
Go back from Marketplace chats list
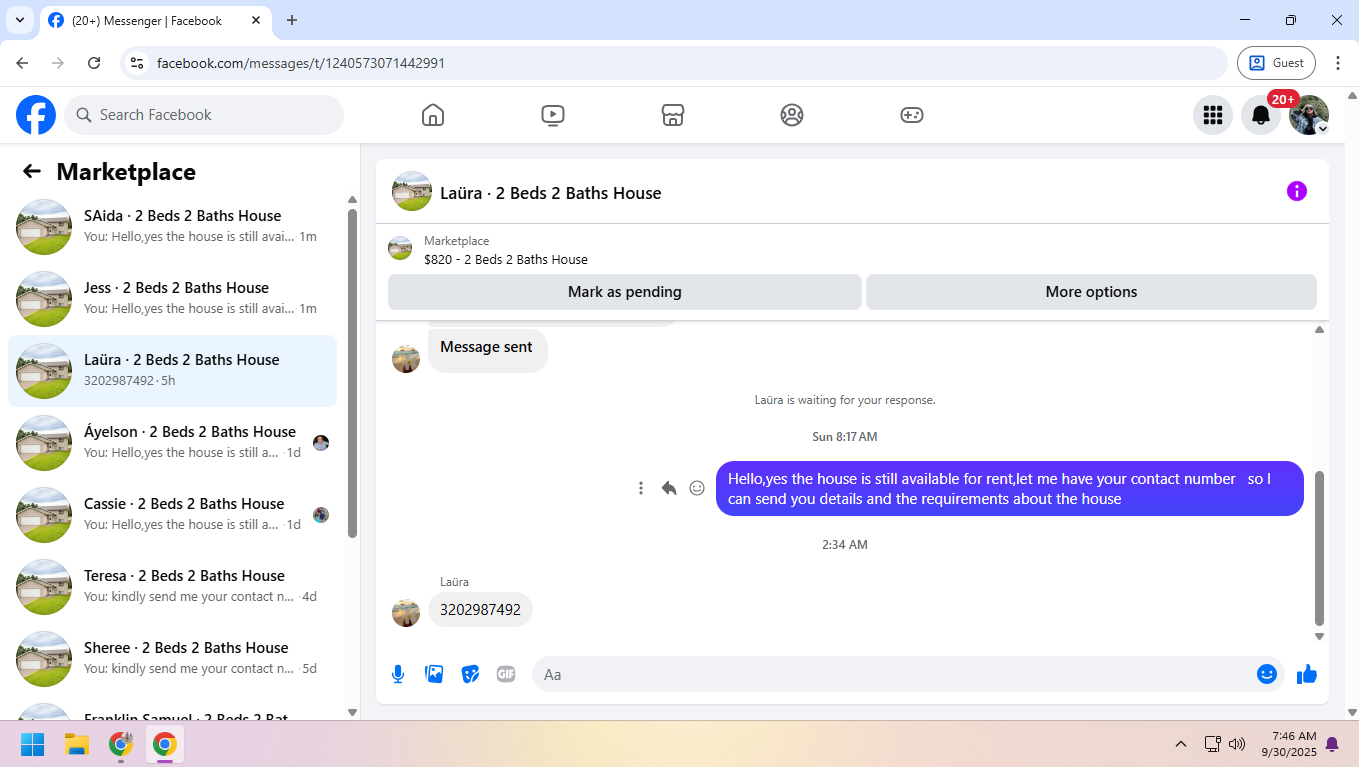(x=32, y=172)
